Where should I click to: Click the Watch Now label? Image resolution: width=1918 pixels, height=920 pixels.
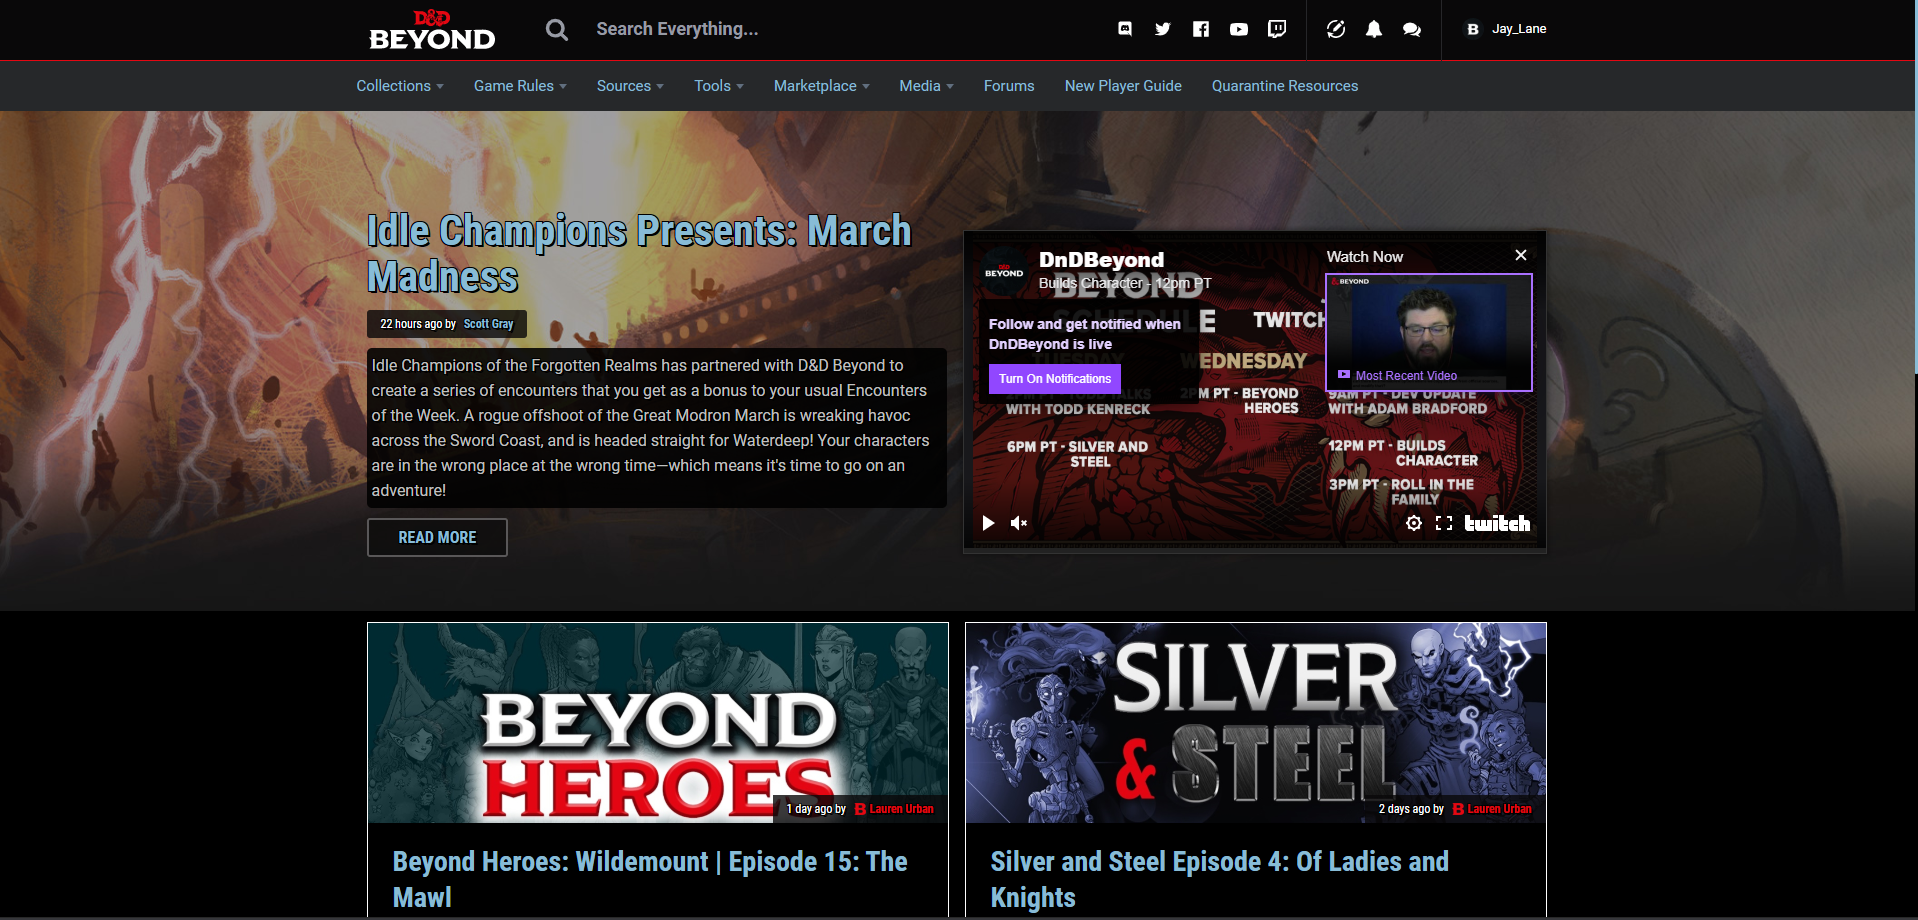click(1365, 257)
